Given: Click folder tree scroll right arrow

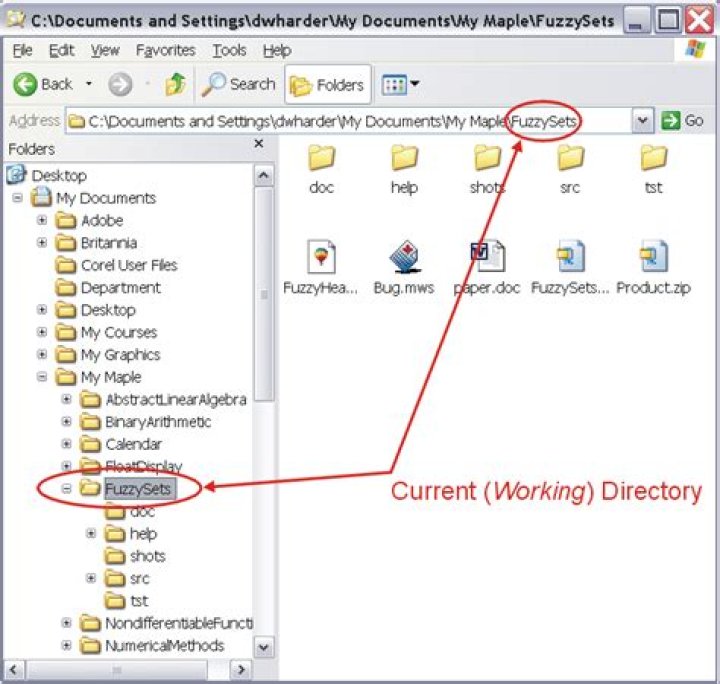Looking at the screenshot, I should point(241,670).
